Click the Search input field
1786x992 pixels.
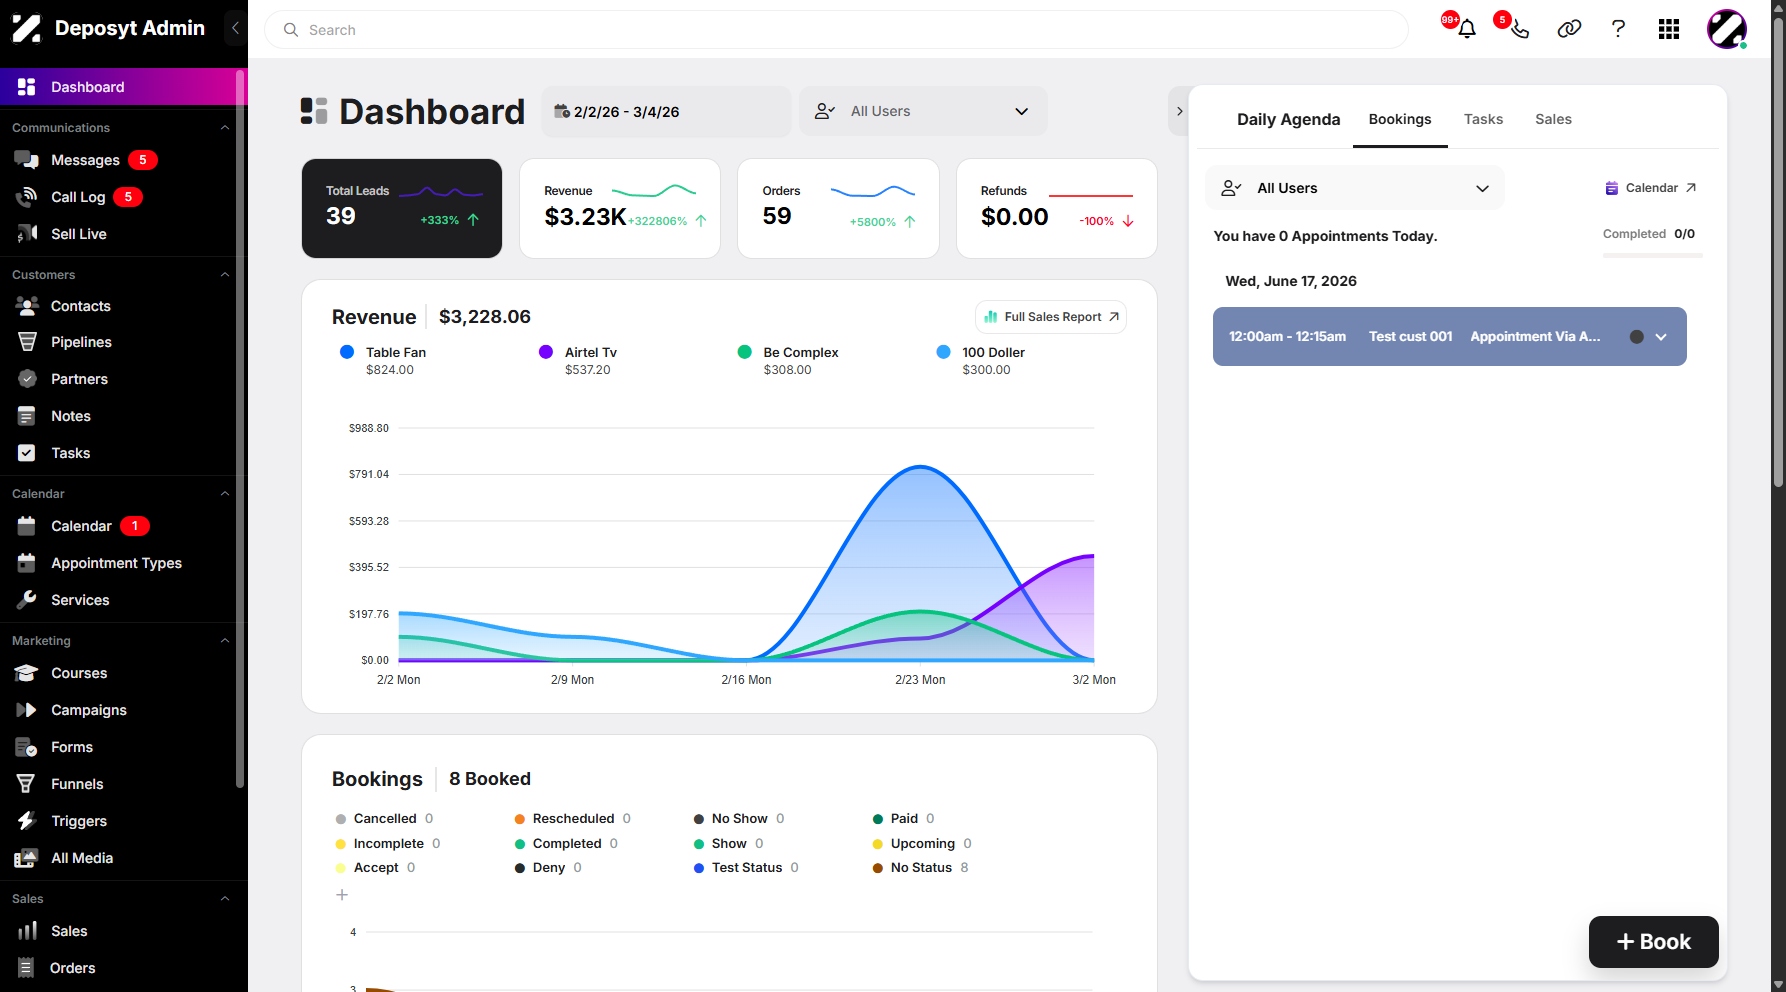(836, 30)
